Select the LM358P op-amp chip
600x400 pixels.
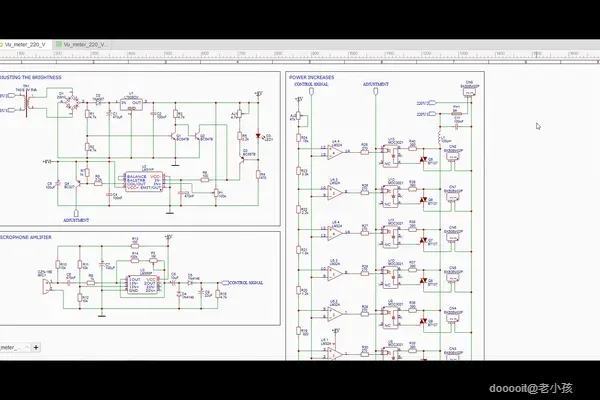143,285
